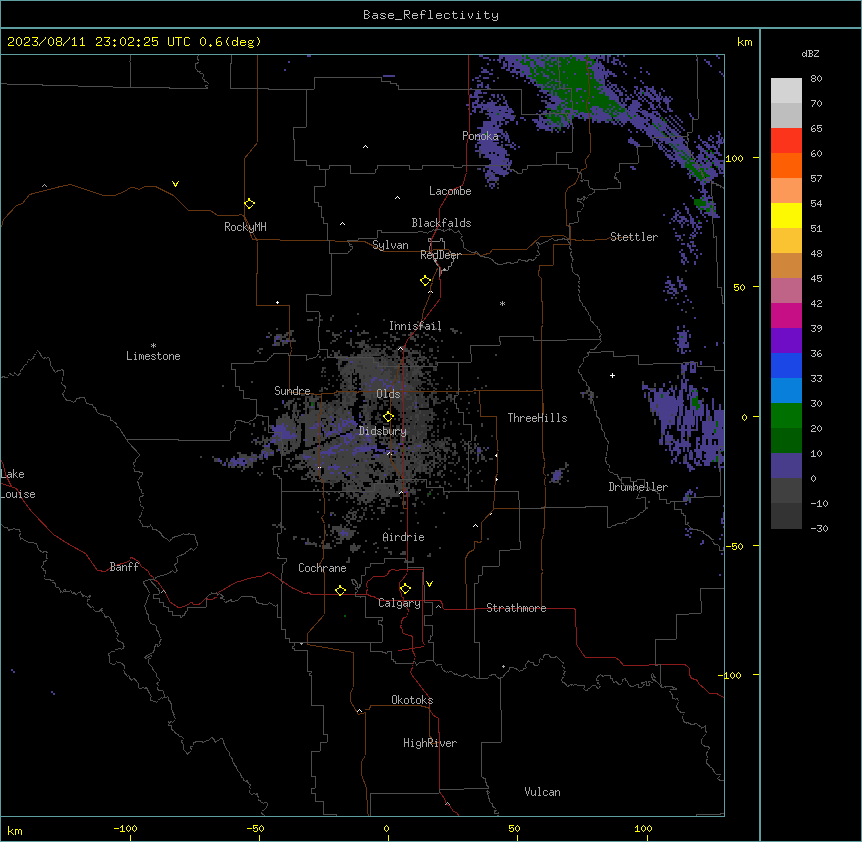Select the RedDeer city label
The width and height of the screenshot is (862, 842).
click(x=440, y=255)
